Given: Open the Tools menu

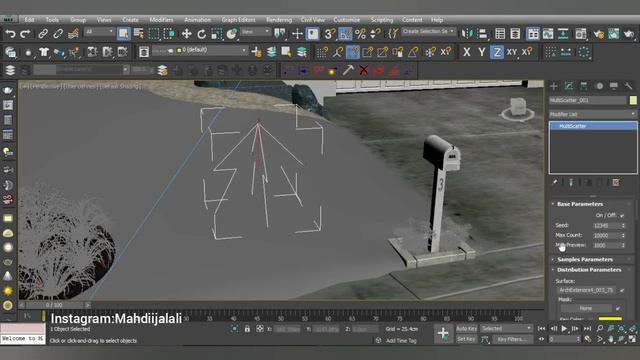Looking at the screenshot, I should pos(52,20).
